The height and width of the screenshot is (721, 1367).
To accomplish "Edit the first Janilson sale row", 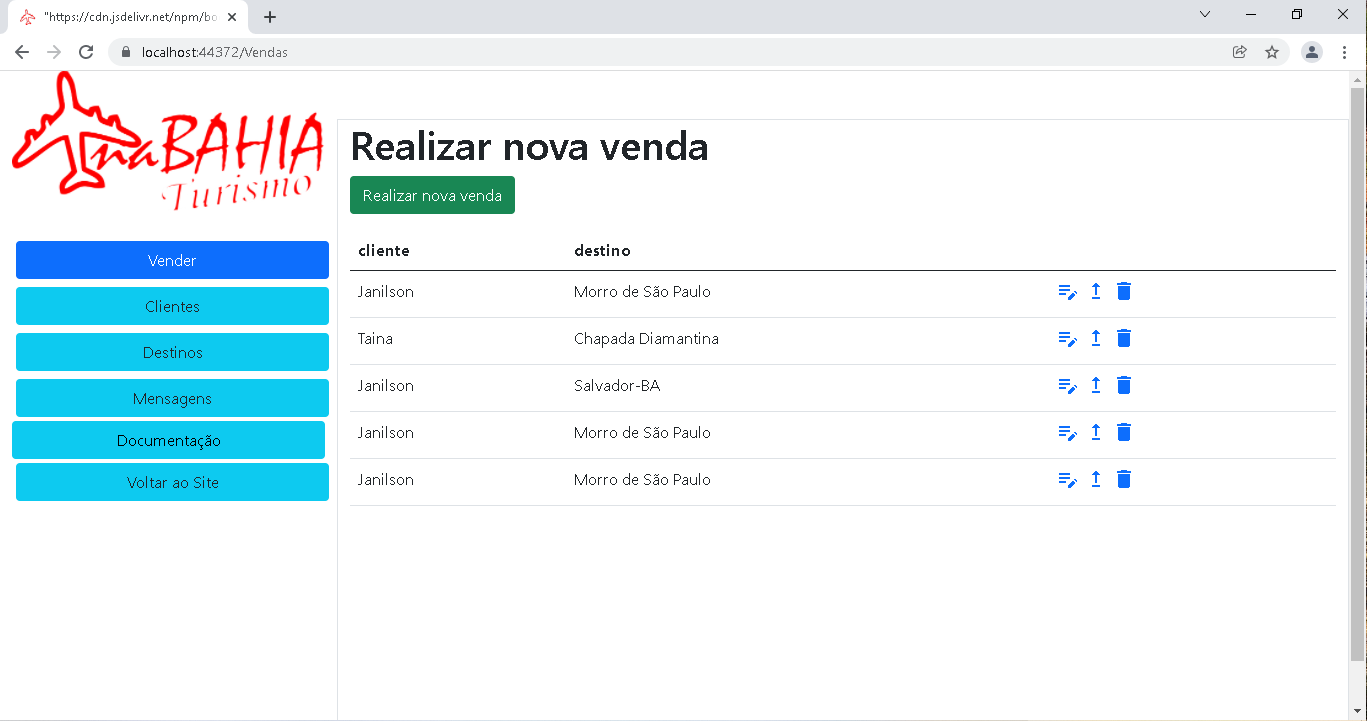I will [x=1067, y=291].
